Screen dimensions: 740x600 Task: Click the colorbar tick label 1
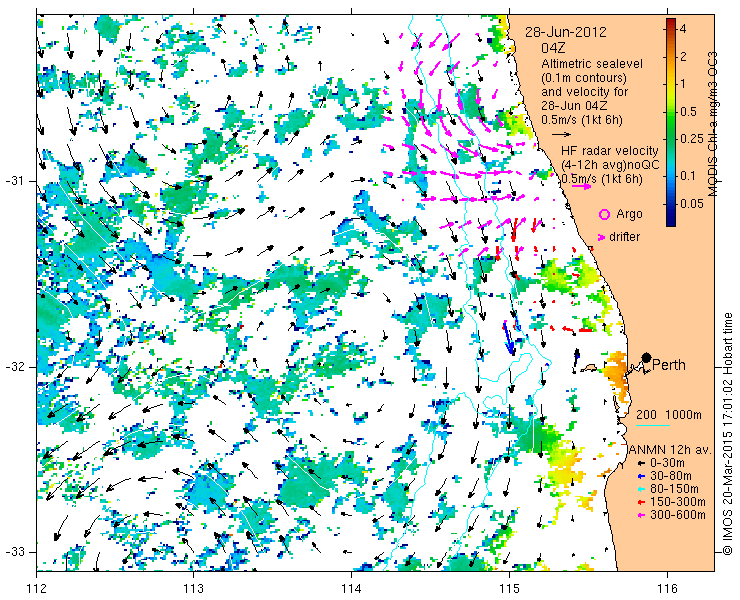click(x=682, y=84)
